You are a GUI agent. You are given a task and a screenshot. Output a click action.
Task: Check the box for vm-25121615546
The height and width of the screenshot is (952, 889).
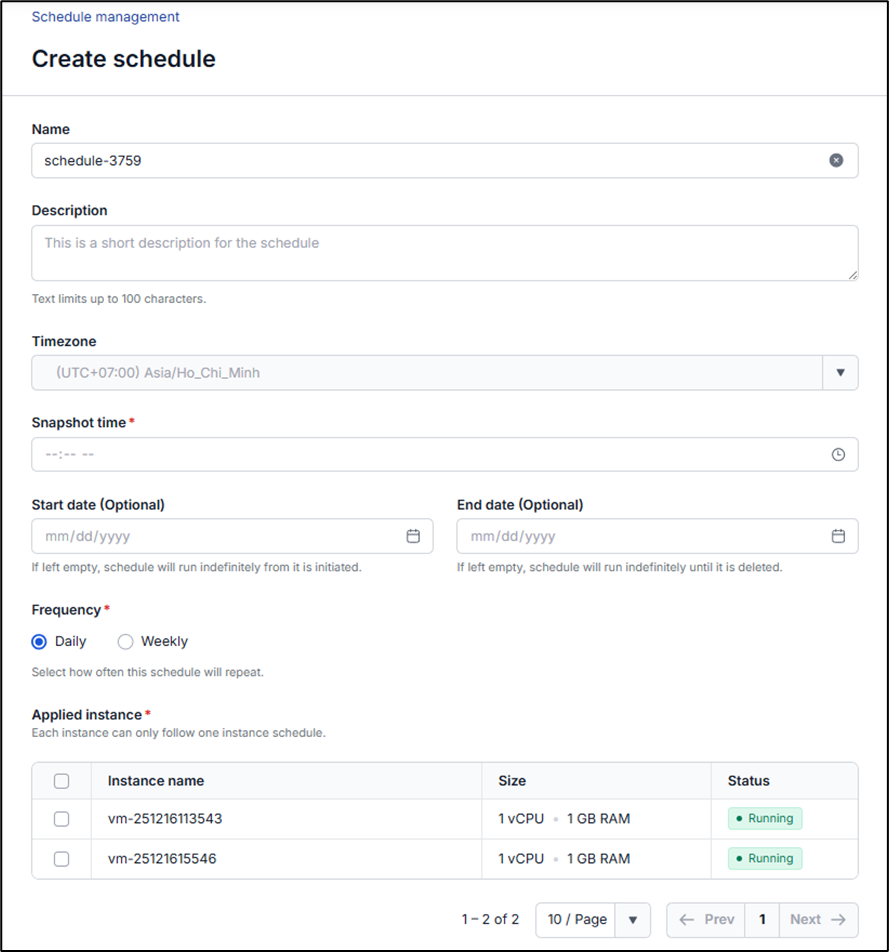pos(61,858)
